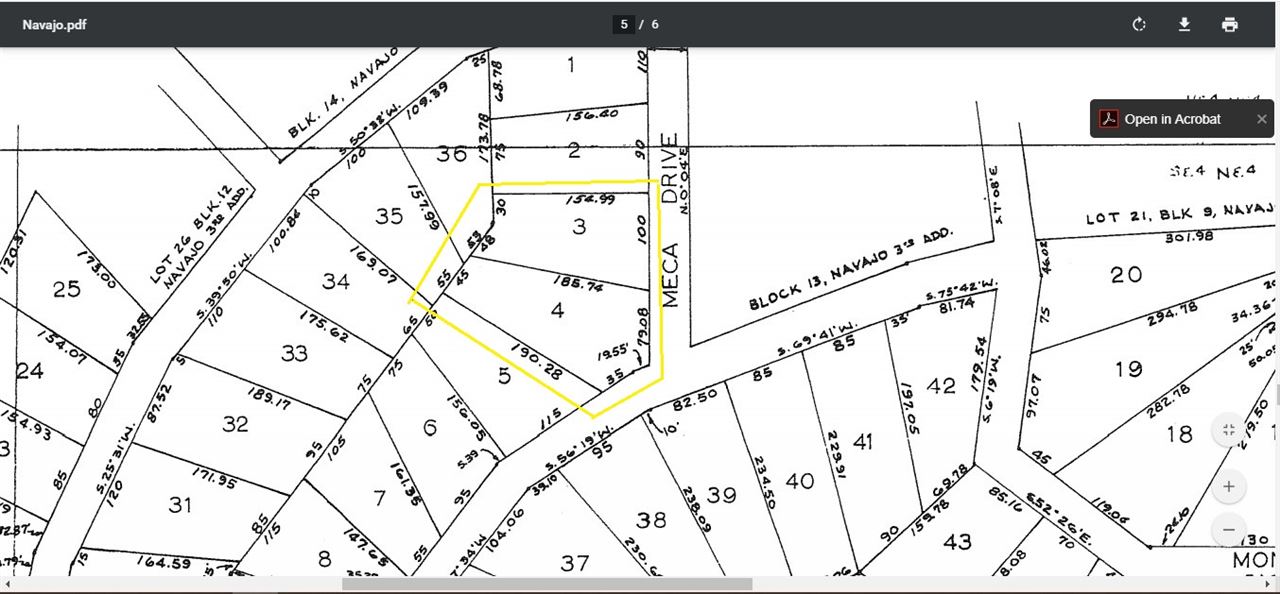Print the PDF document
The width and height of the screenshot is (1280, 594).
[1230, 25]
